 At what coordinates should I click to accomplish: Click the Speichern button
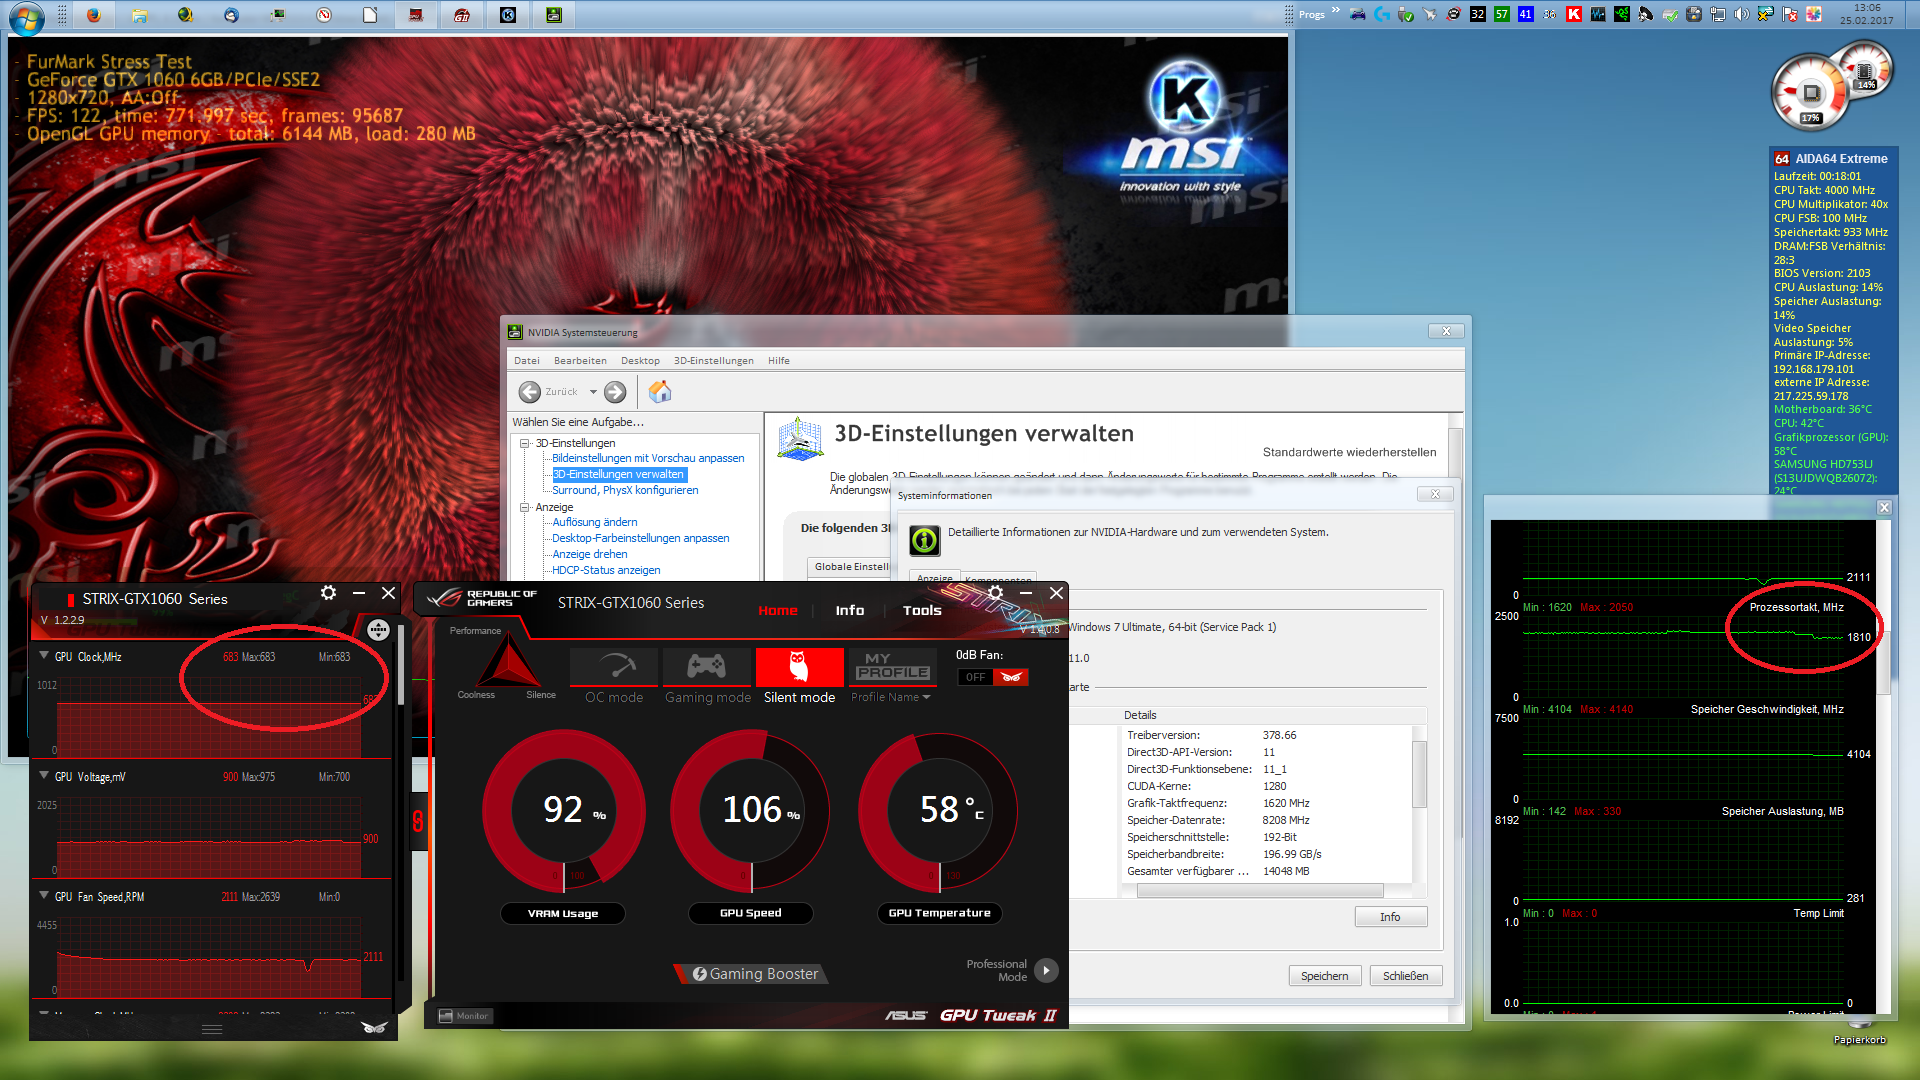[1324, 976]
